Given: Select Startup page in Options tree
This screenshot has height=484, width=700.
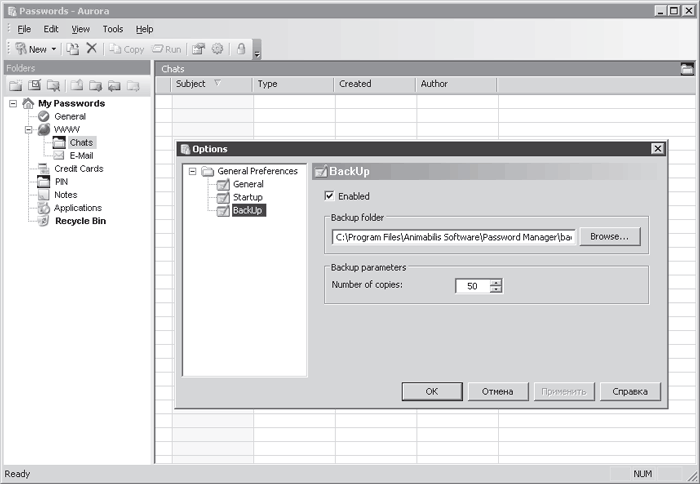Looking at the screenshot, I should (248, 197).
